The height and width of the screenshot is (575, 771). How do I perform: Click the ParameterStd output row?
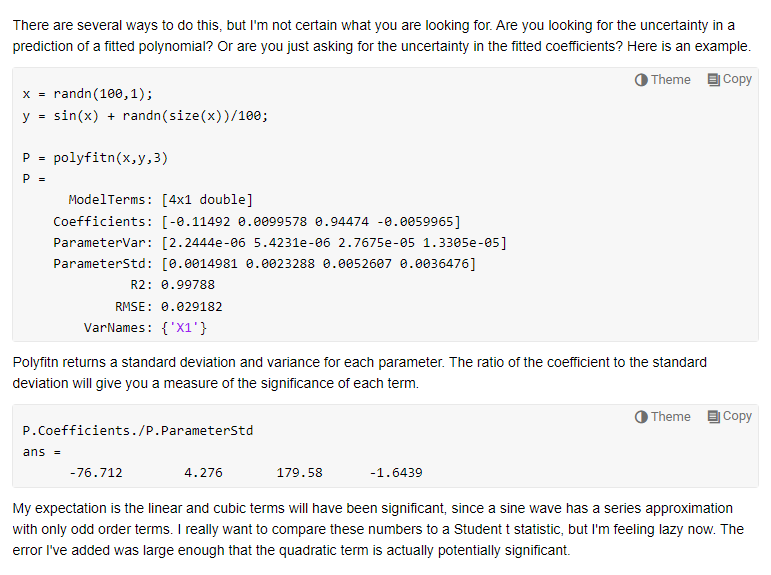[264, 263]
